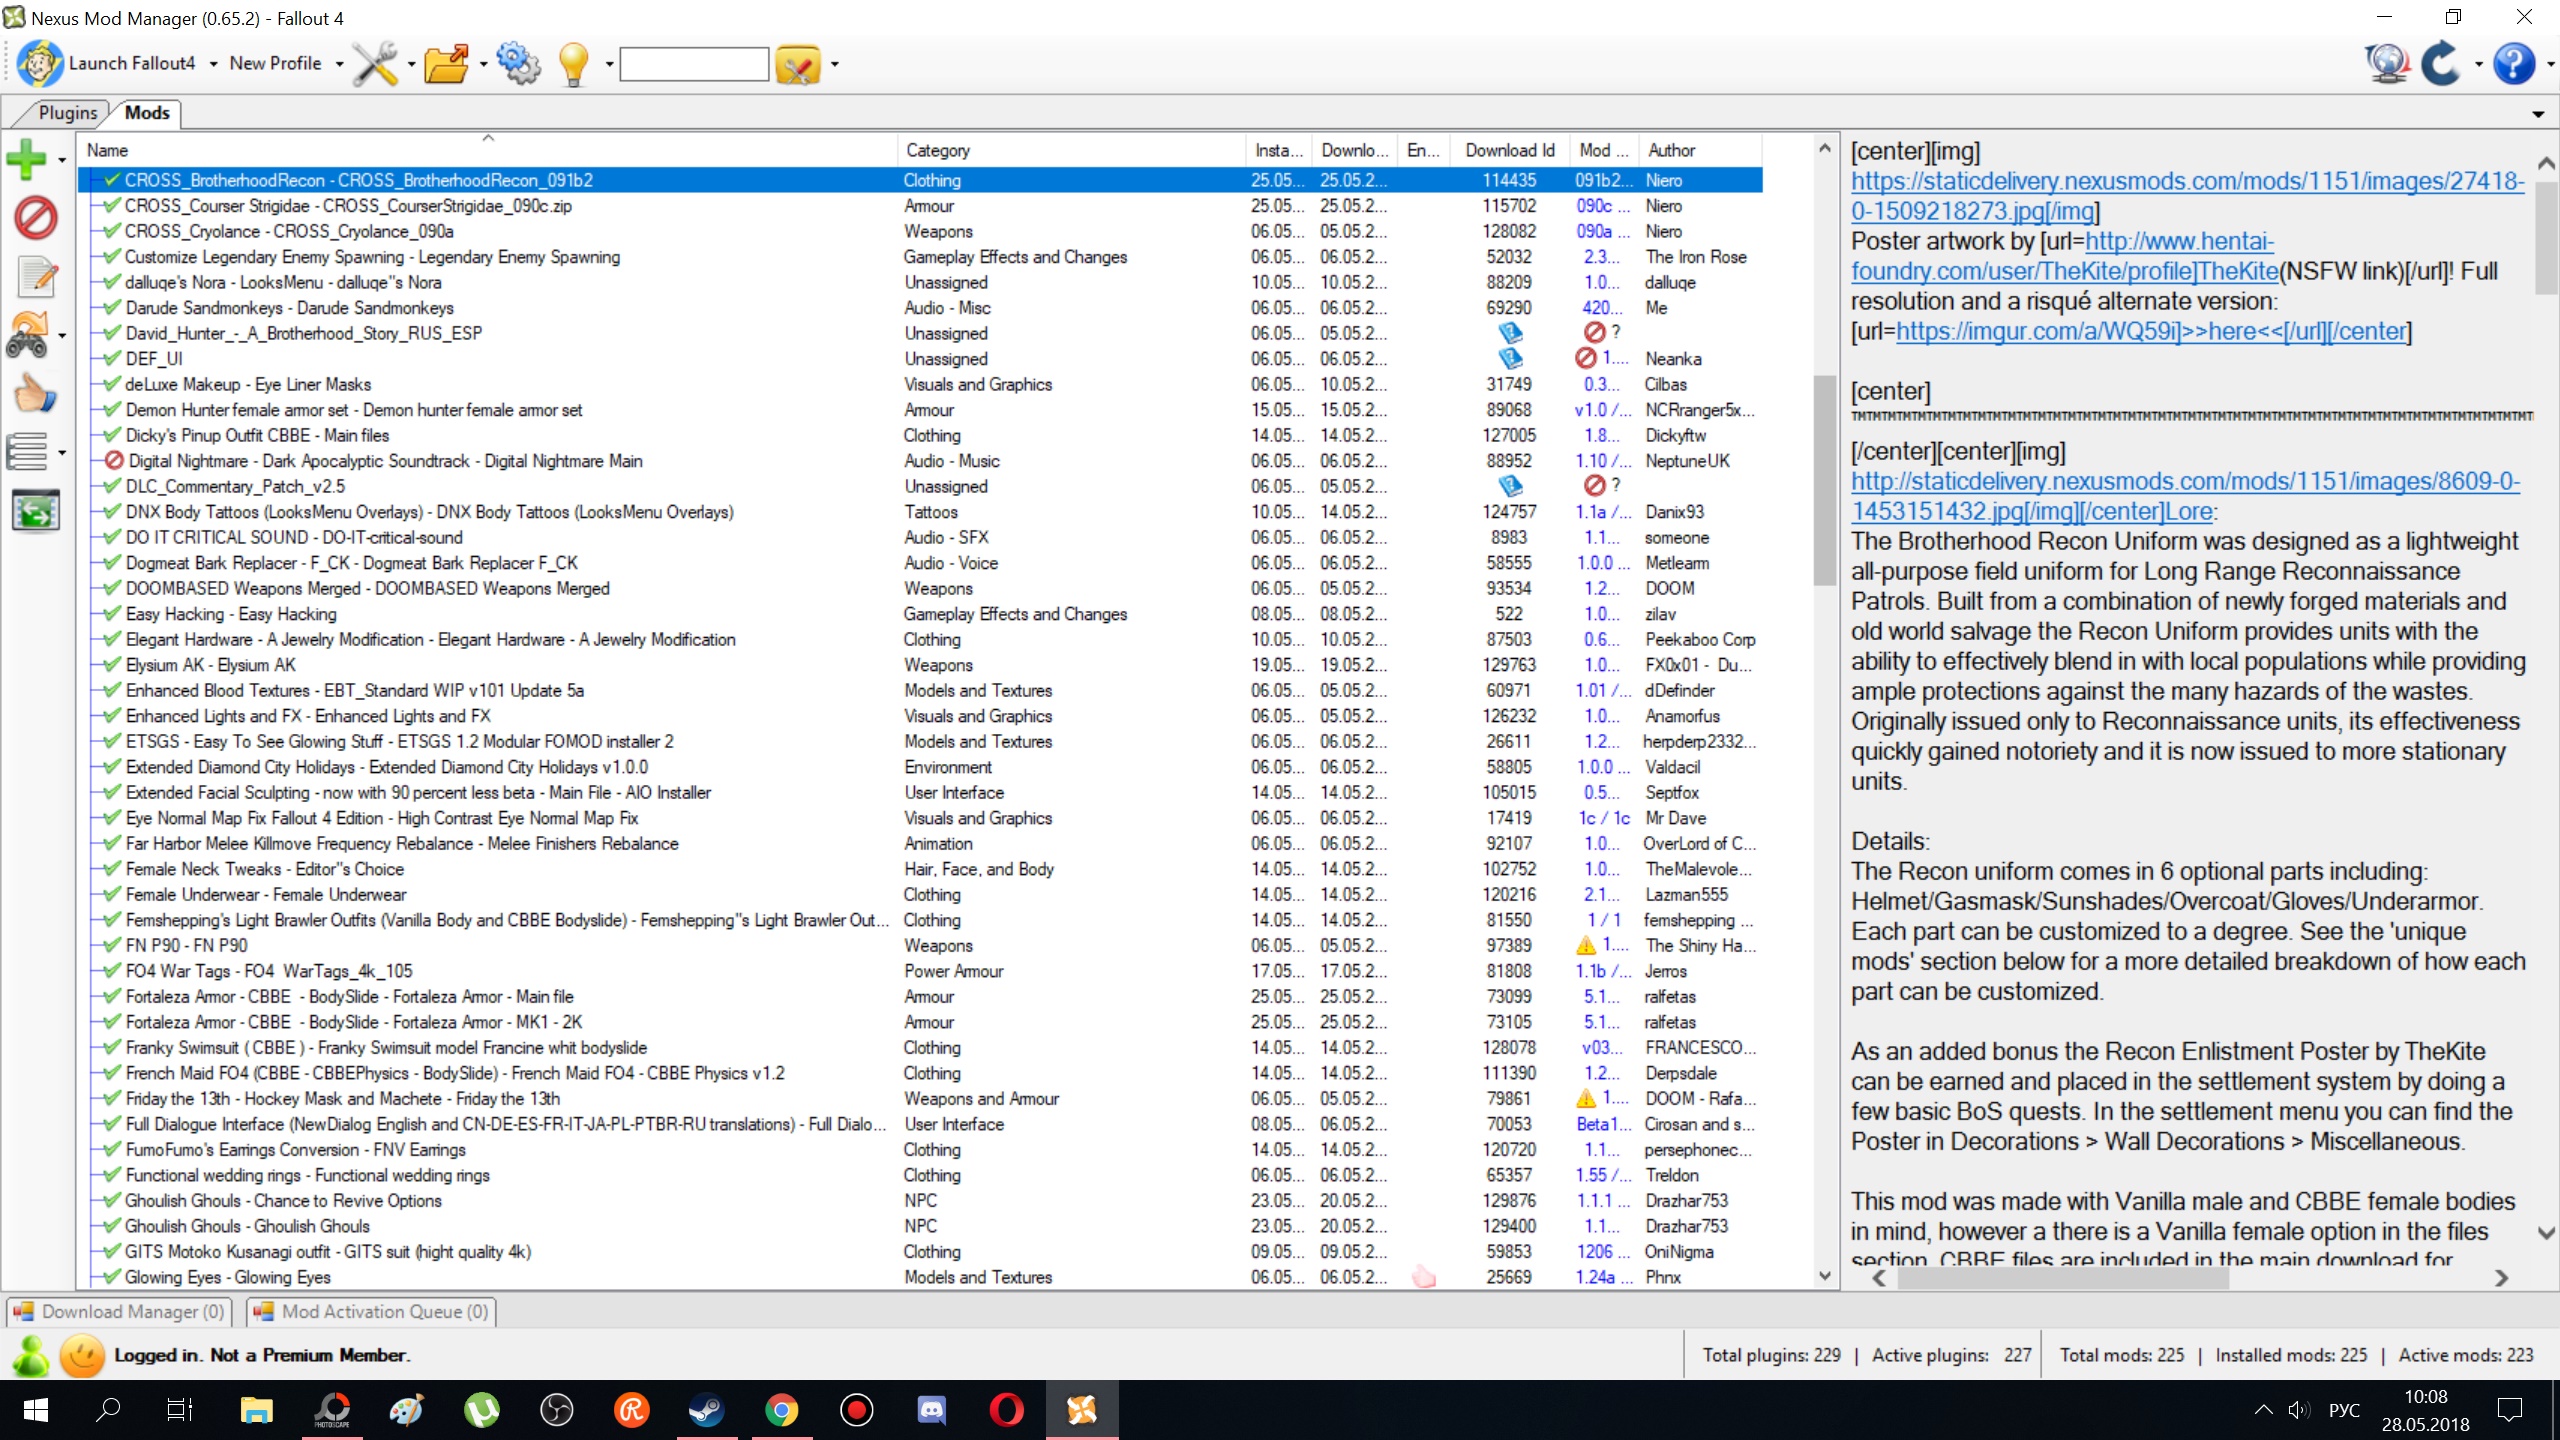Toggle the green check for DEF_UI mod
Image resolution: width=2560 pixels, height=1440 pixels.
[112, 359]
